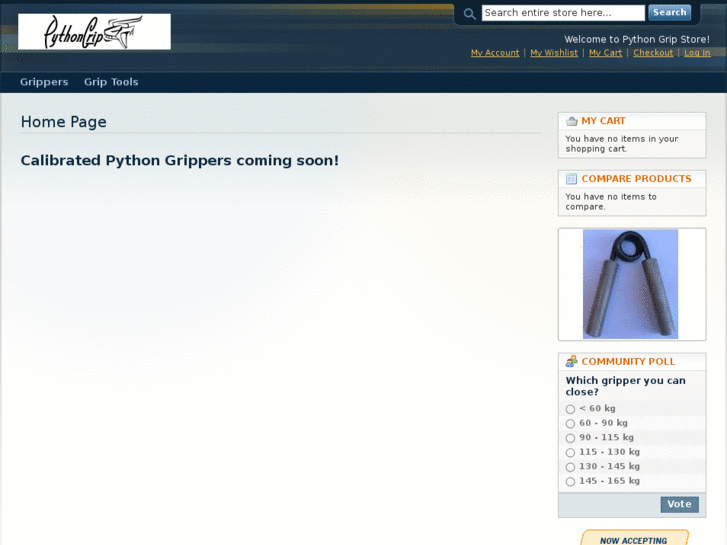The image size is (727, 545).
Task: Open the Grip Tools menu
Action: (x=111, y=82)
